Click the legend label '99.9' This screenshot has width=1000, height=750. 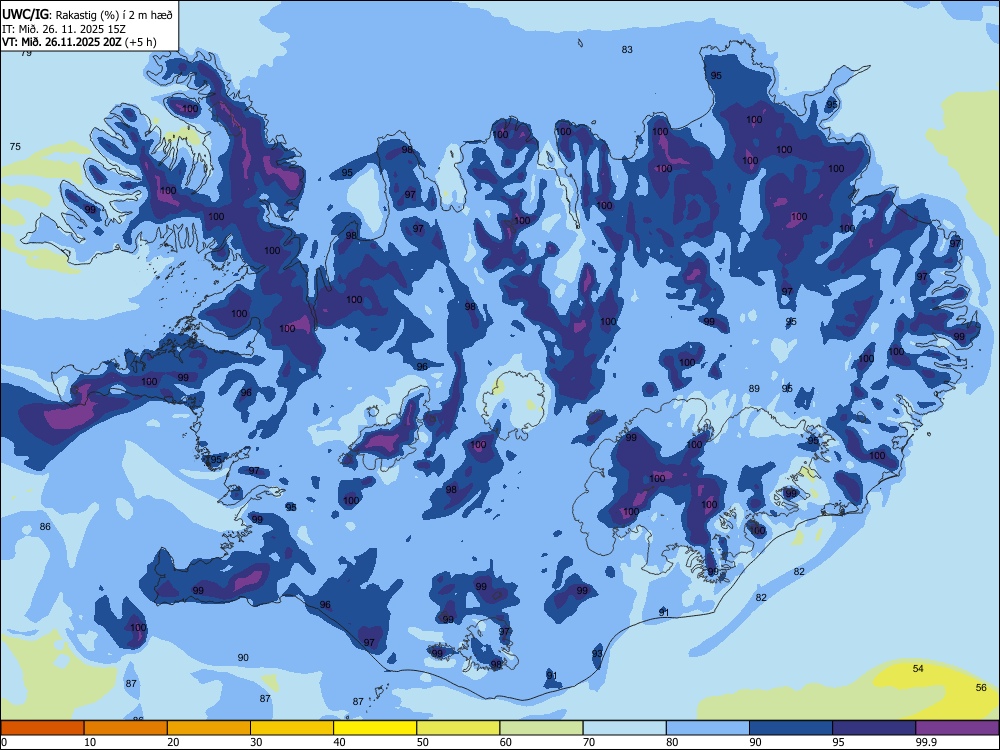click(925, 742)
